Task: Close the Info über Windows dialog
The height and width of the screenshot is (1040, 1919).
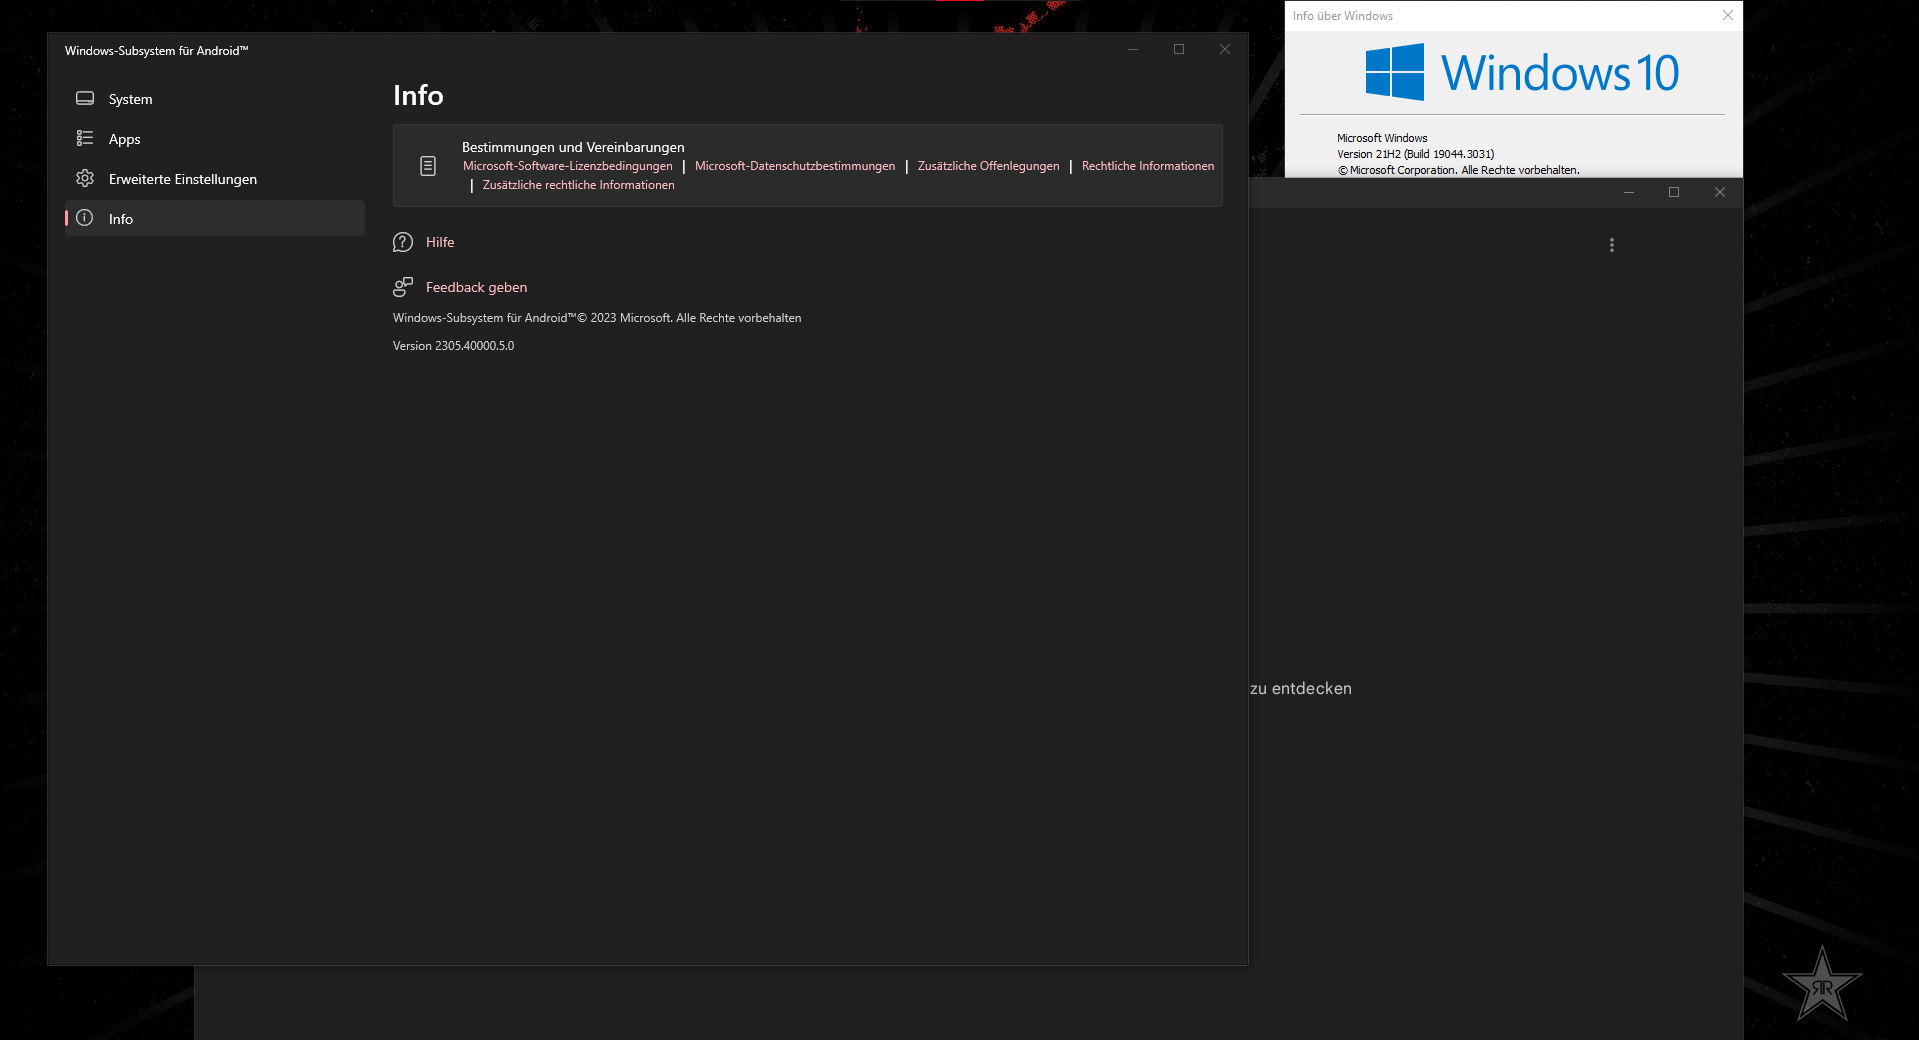Action: pos(1726,15)
